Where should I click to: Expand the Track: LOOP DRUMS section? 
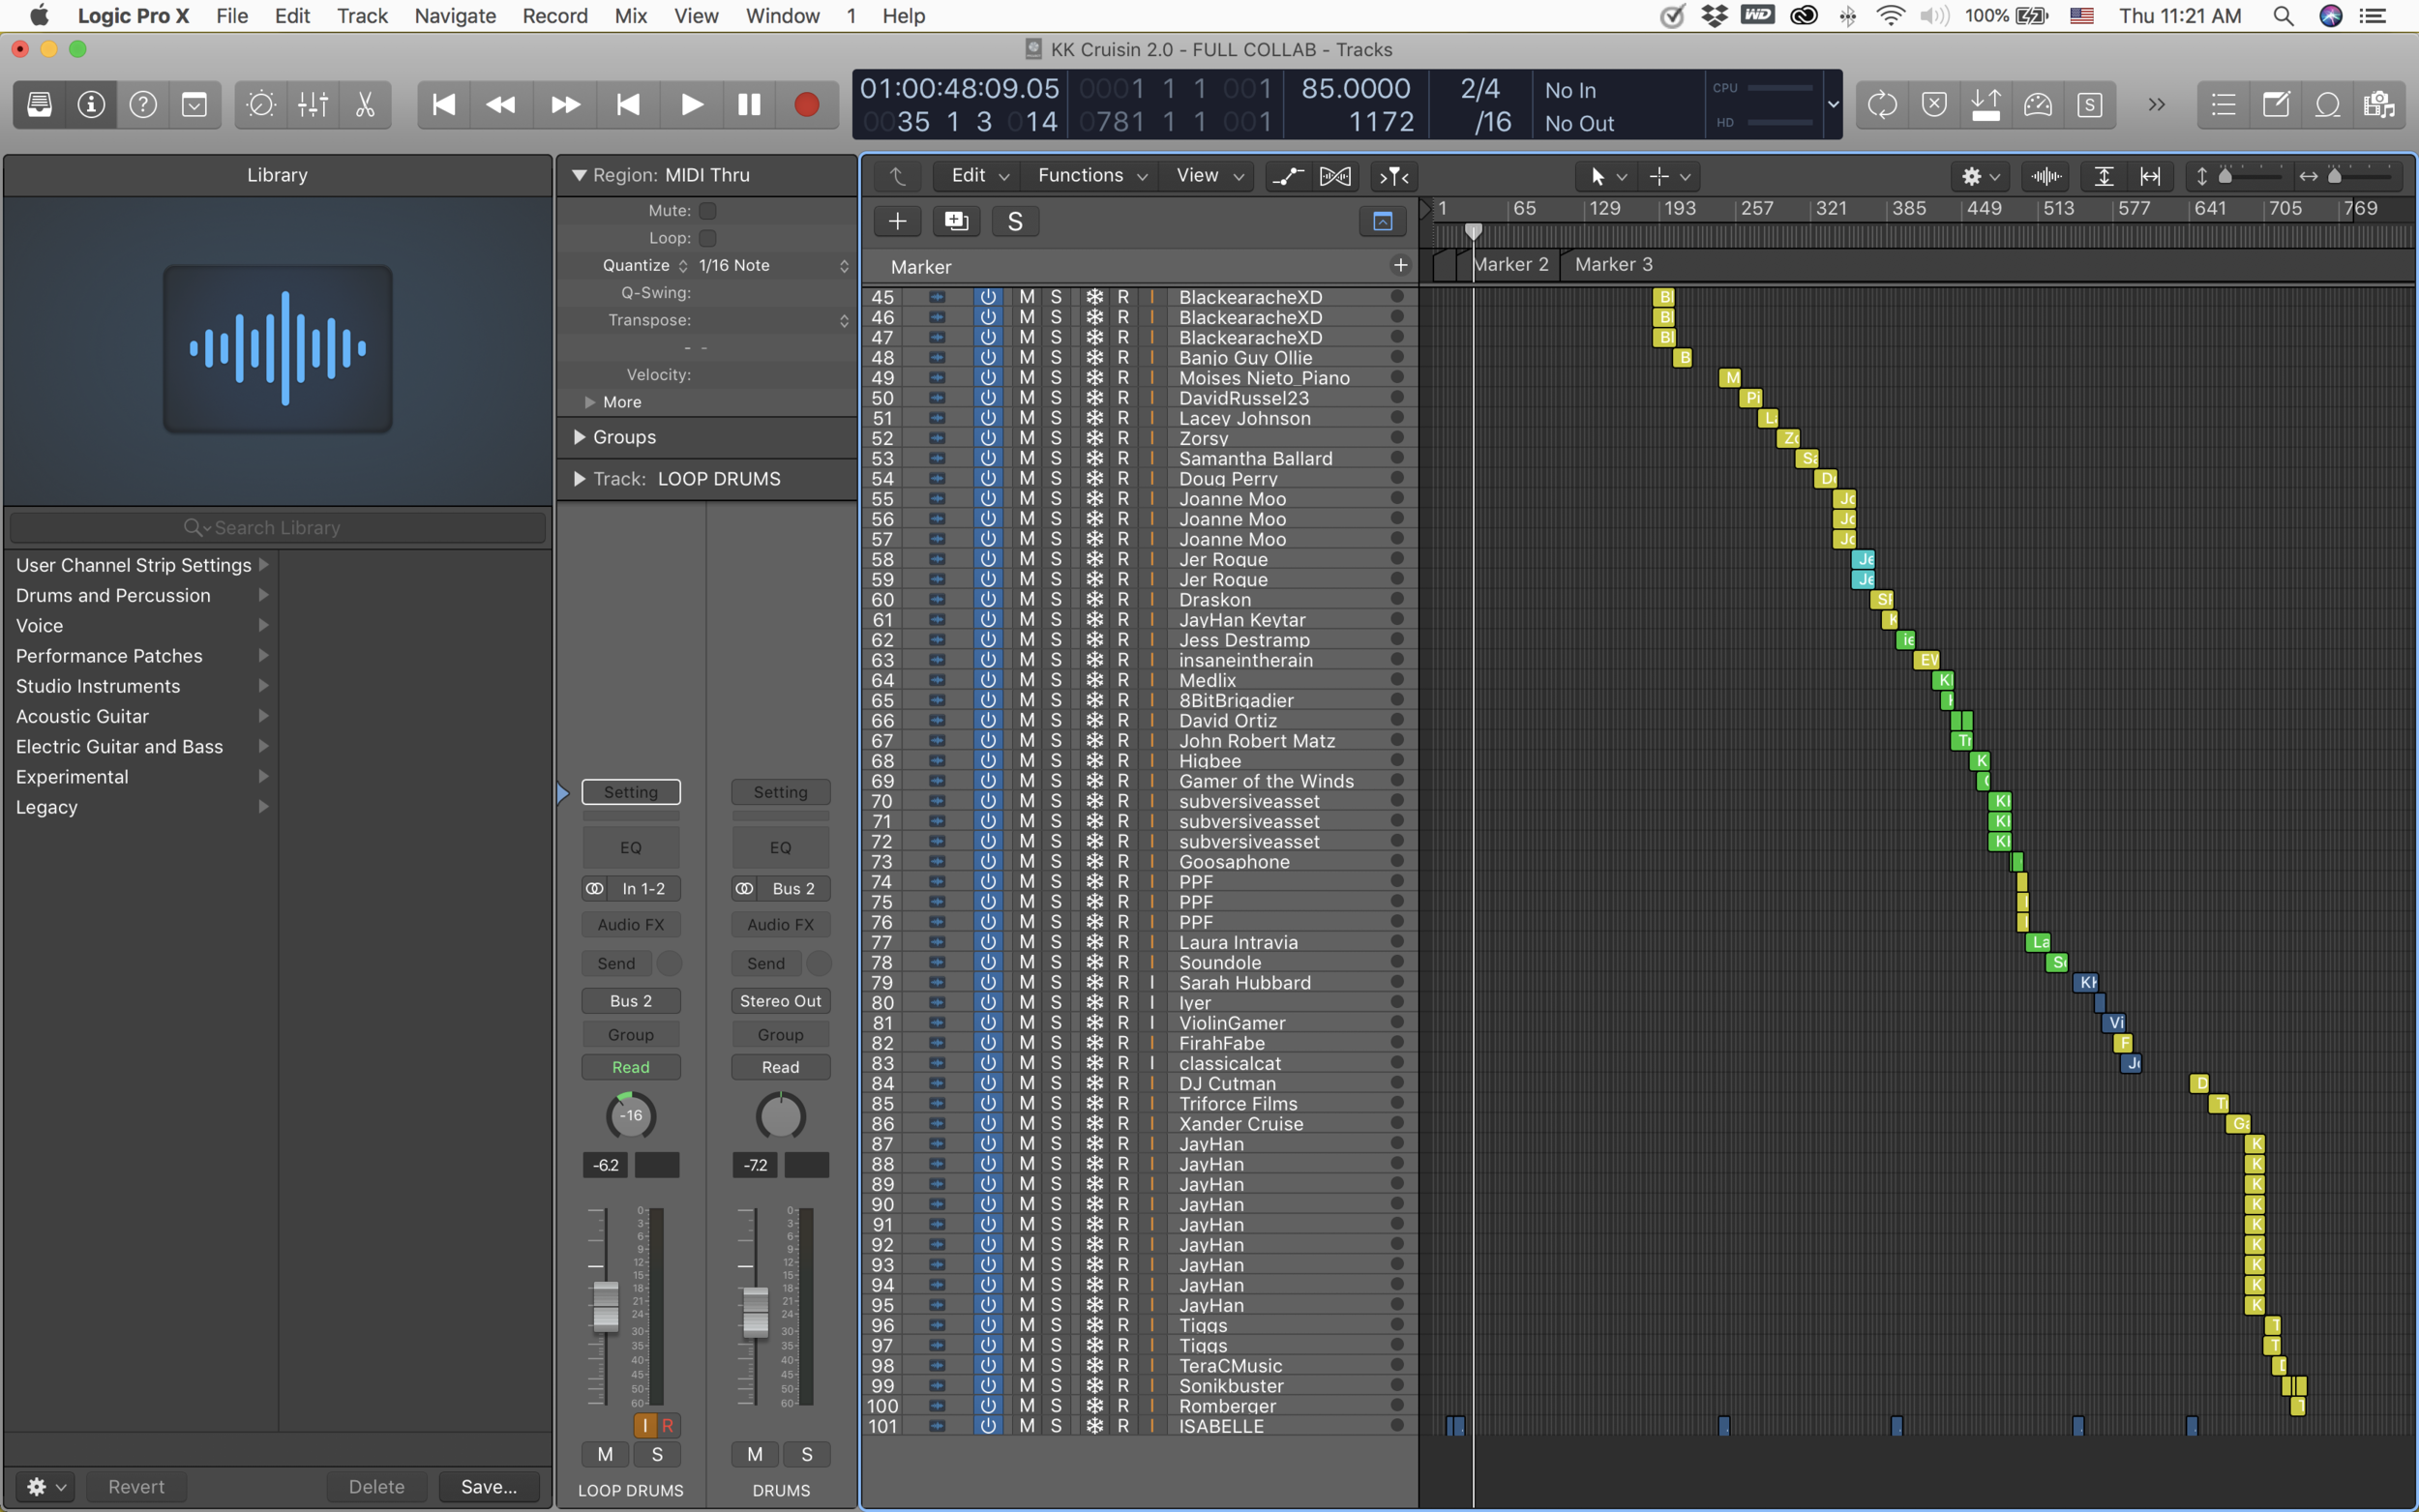580,479
